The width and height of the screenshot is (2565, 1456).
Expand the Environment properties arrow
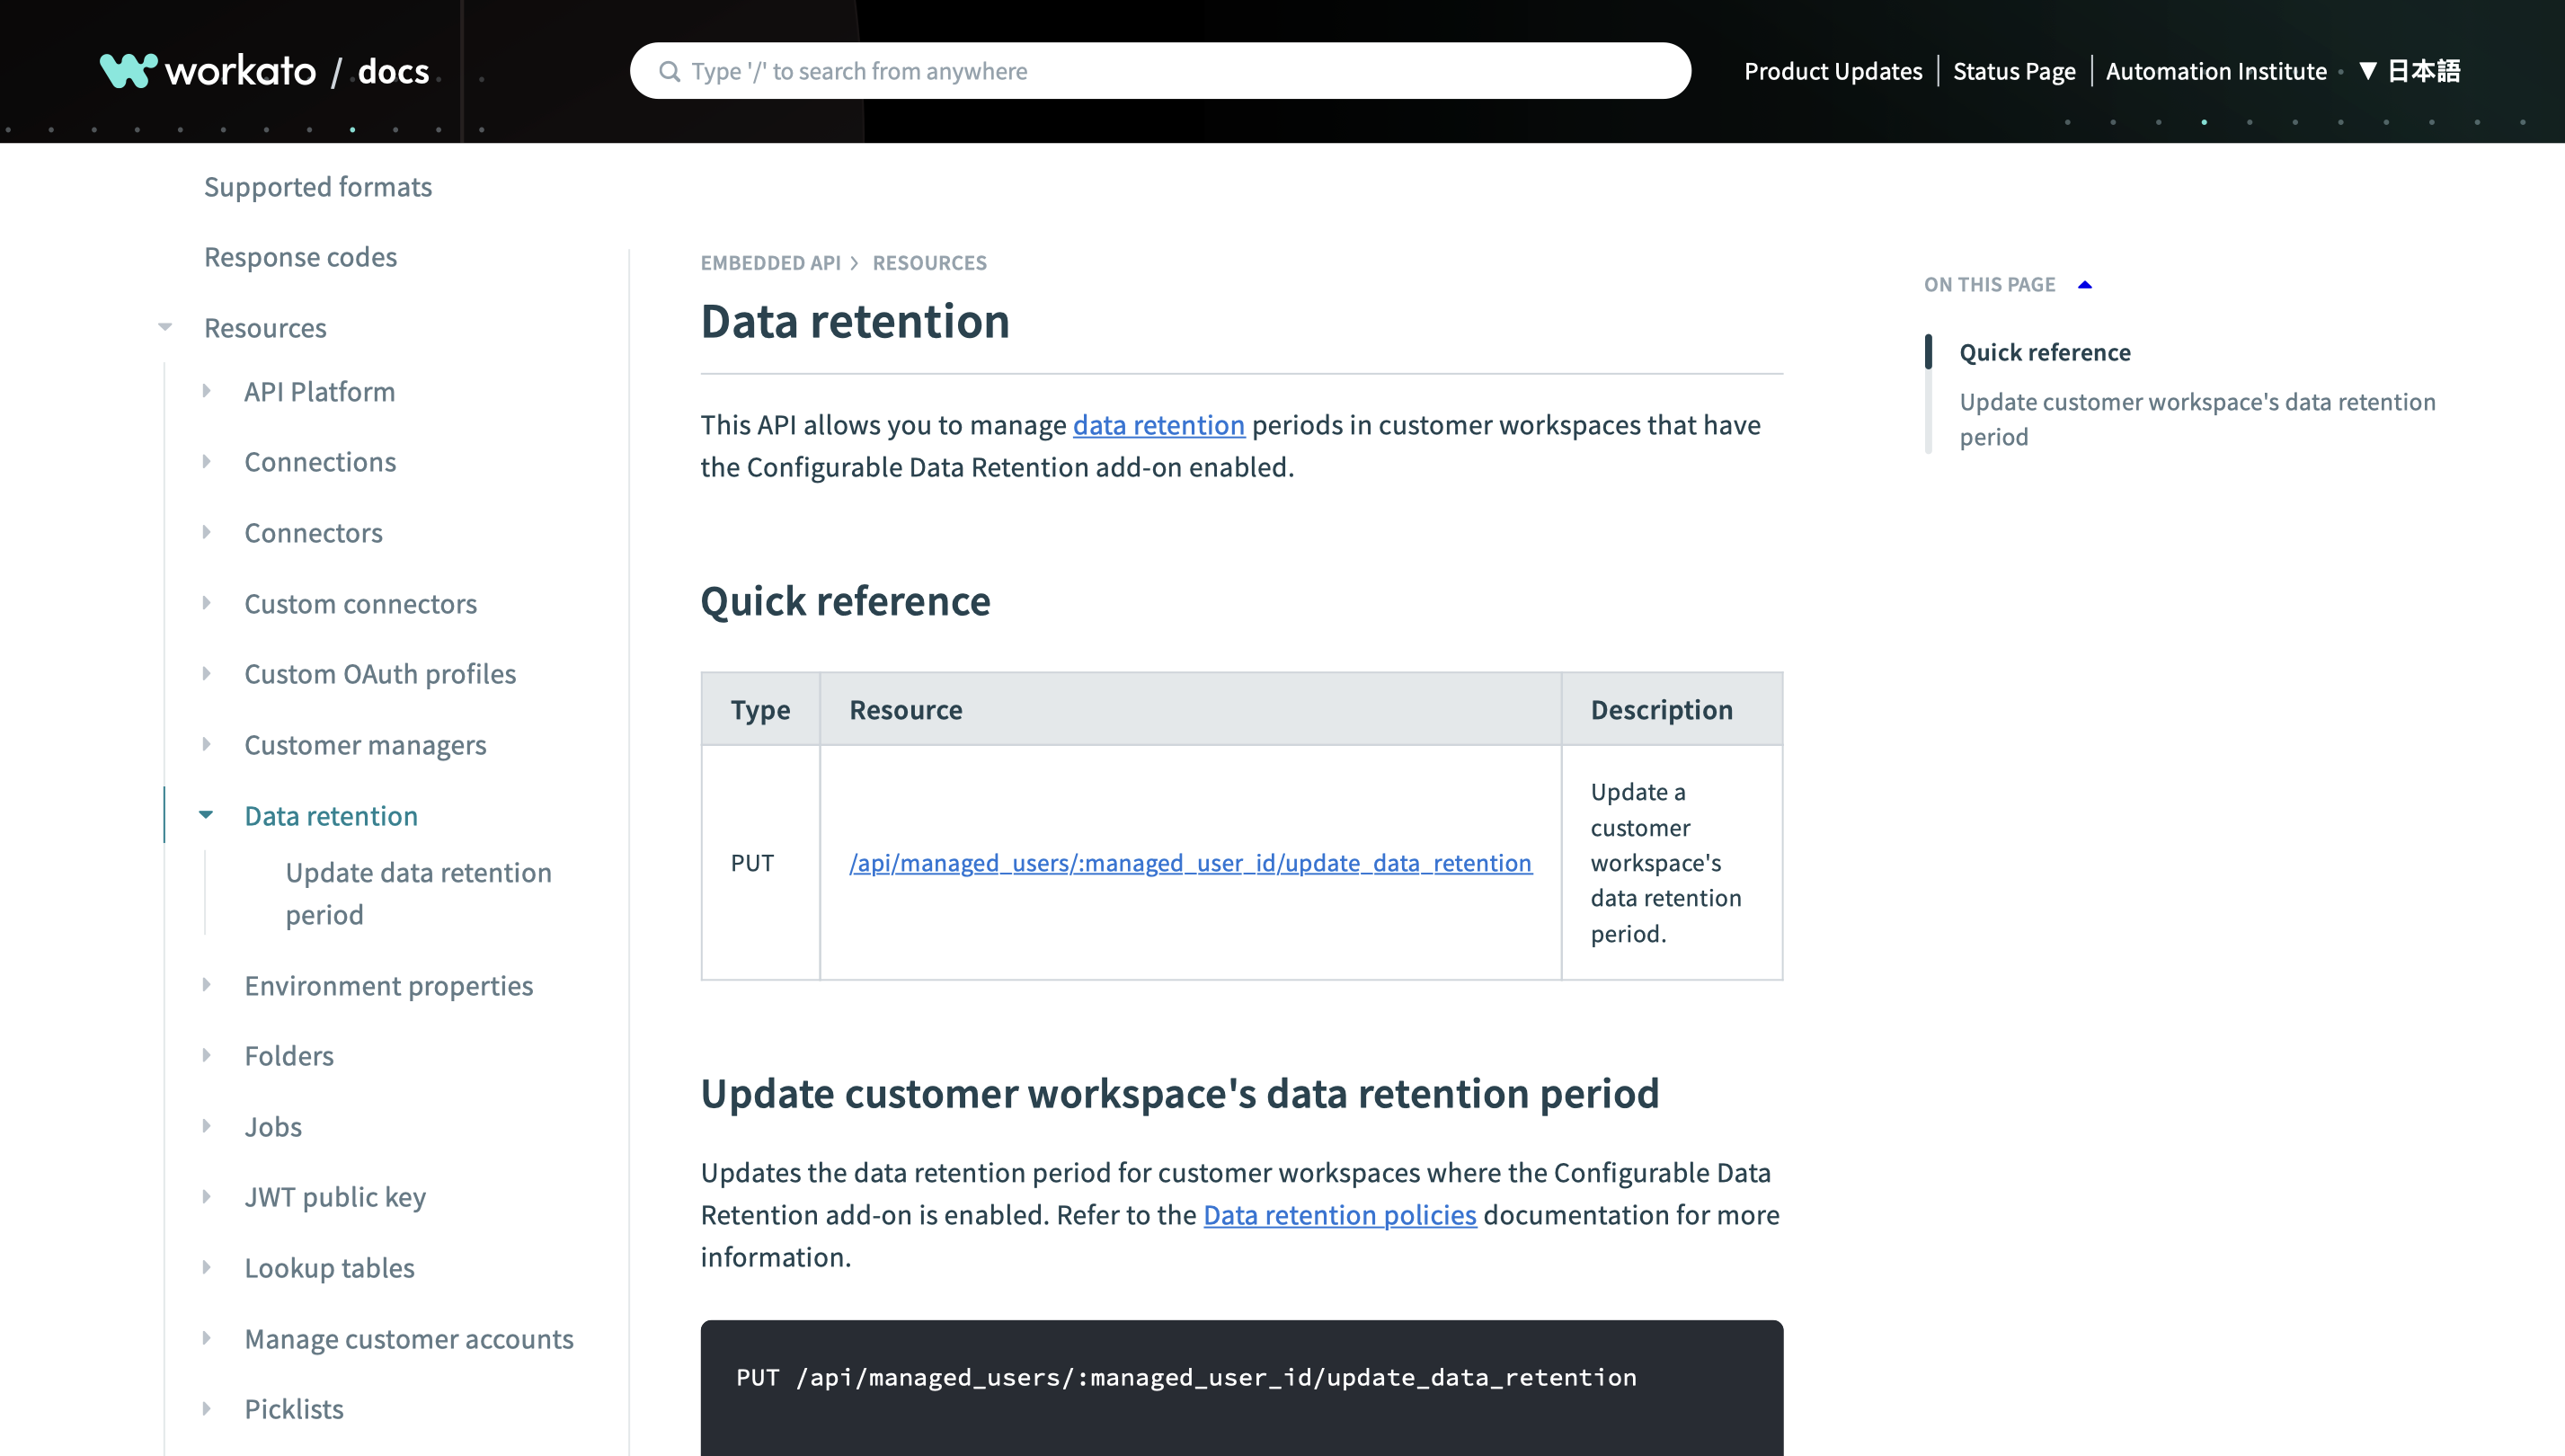point(206,985)
